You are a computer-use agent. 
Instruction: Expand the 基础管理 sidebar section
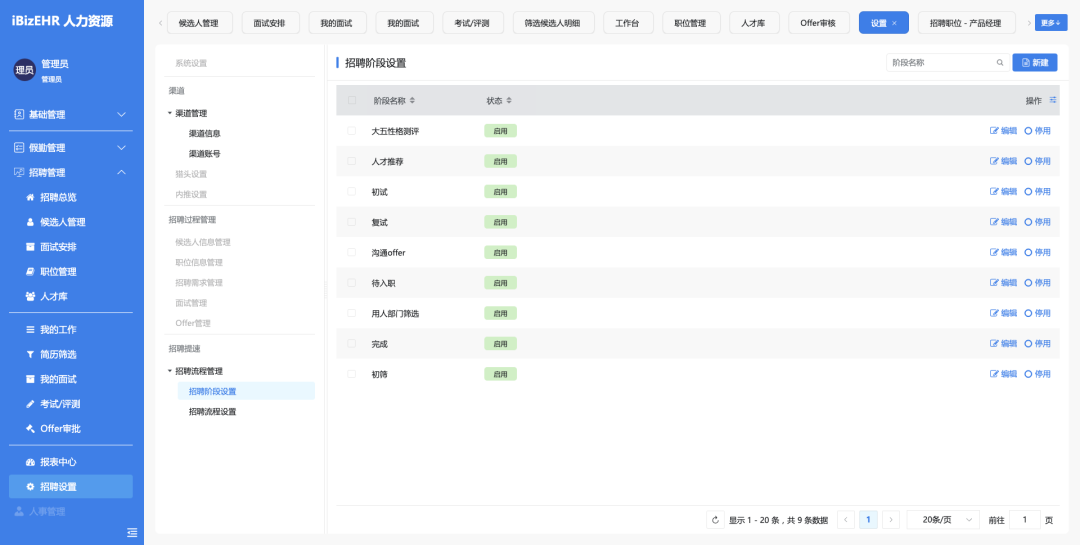click(121, 115)
